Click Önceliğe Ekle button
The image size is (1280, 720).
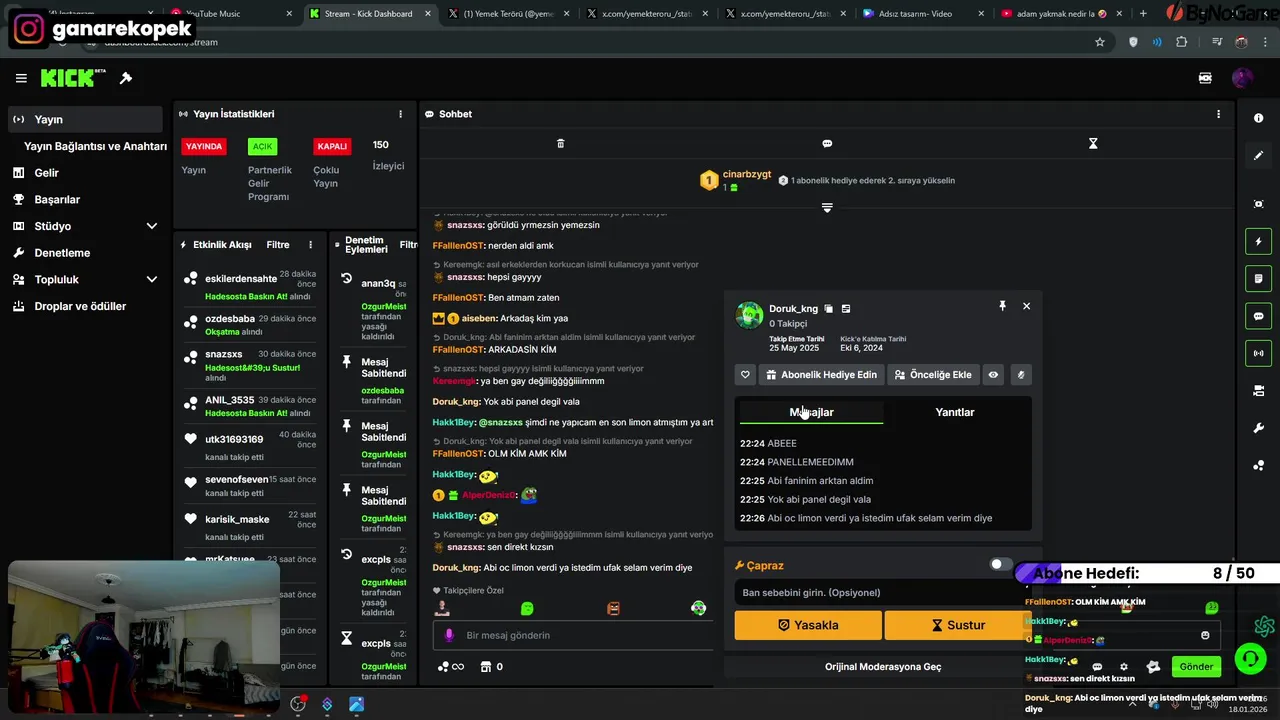click(x=933, y=375)
